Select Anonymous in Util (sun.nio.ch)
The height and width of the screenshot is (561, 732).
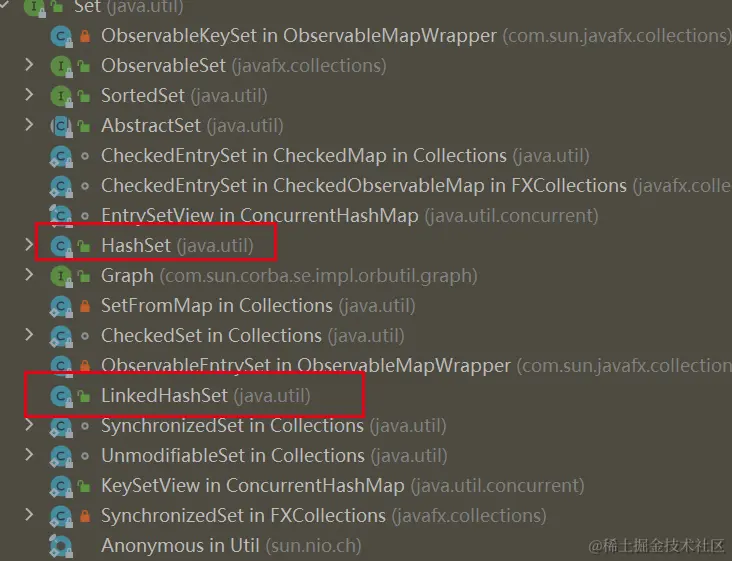click(231, 546)
